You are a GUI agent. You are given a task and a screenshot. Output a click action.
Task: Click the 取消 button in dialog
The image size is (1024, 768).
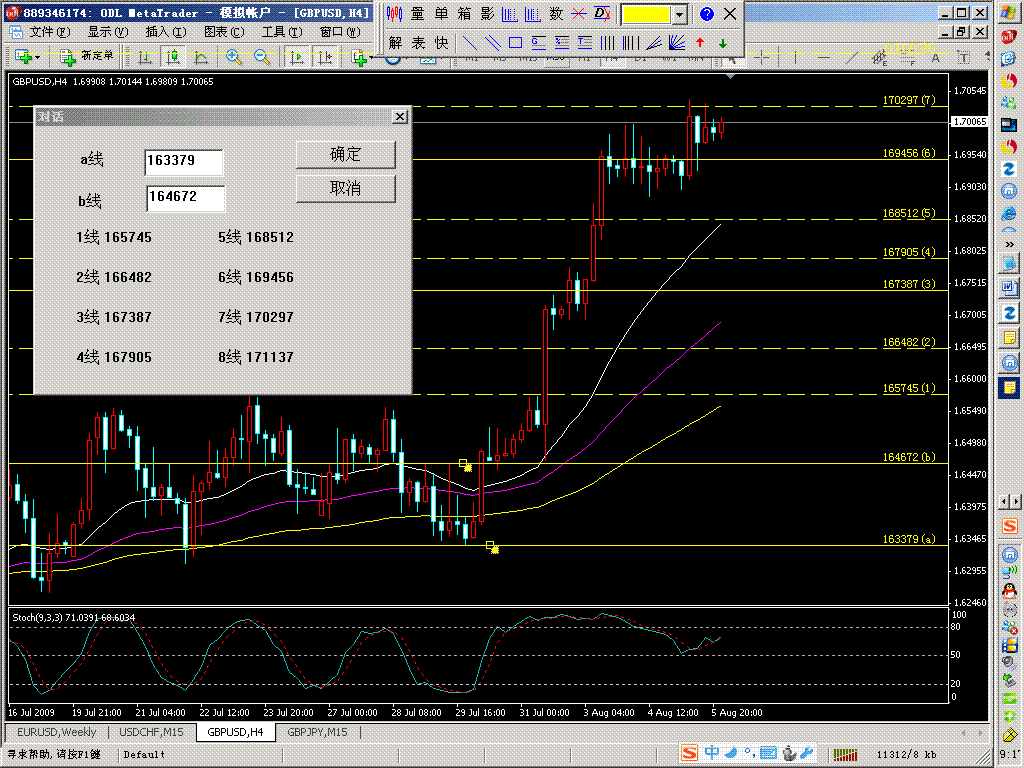[x=345, y=188]
